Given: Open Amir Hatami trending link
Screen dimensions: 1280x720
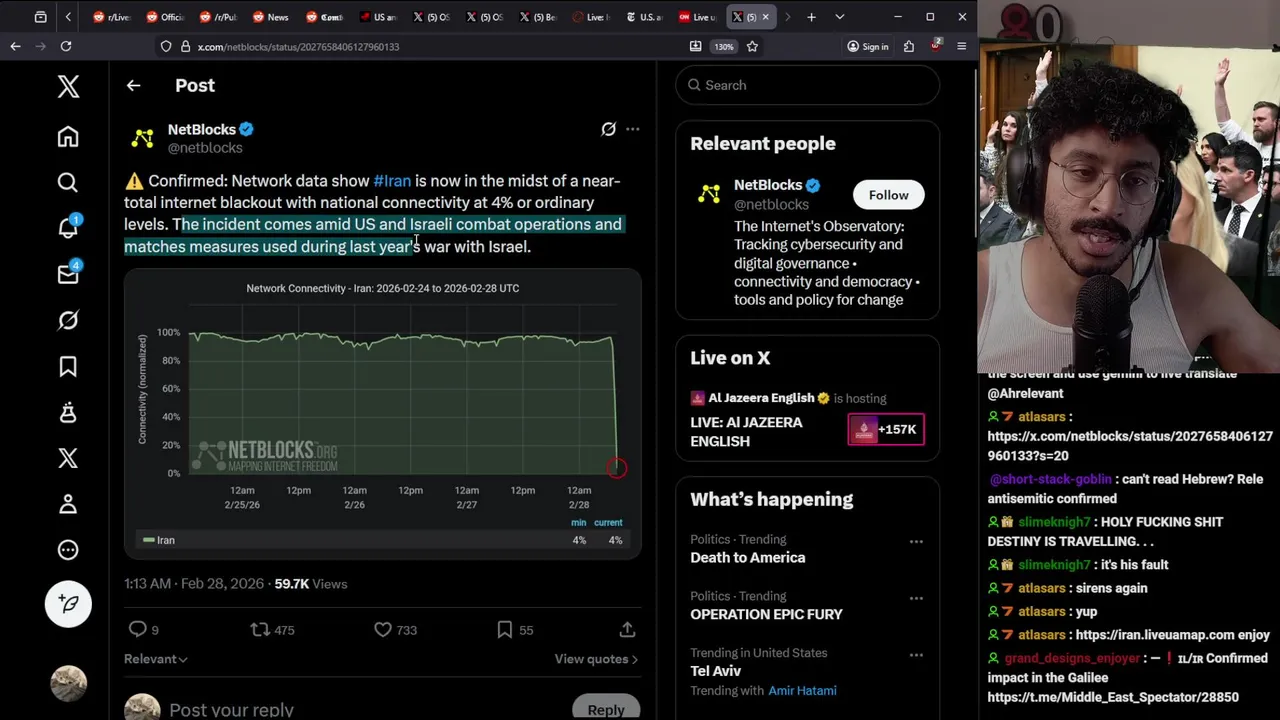Looking at the screenshot, I should pos(802,691).
